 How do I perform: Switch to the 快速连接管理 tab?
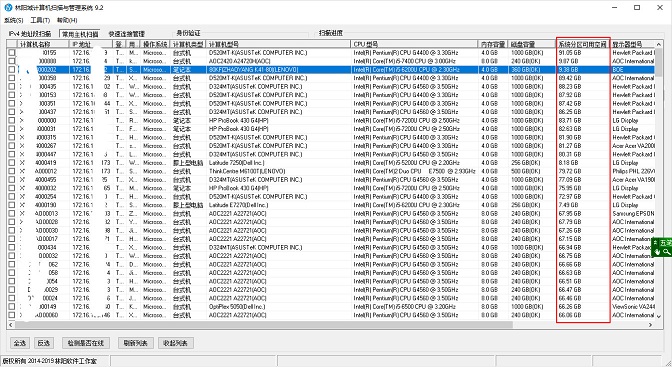click(x=126, y=33)
